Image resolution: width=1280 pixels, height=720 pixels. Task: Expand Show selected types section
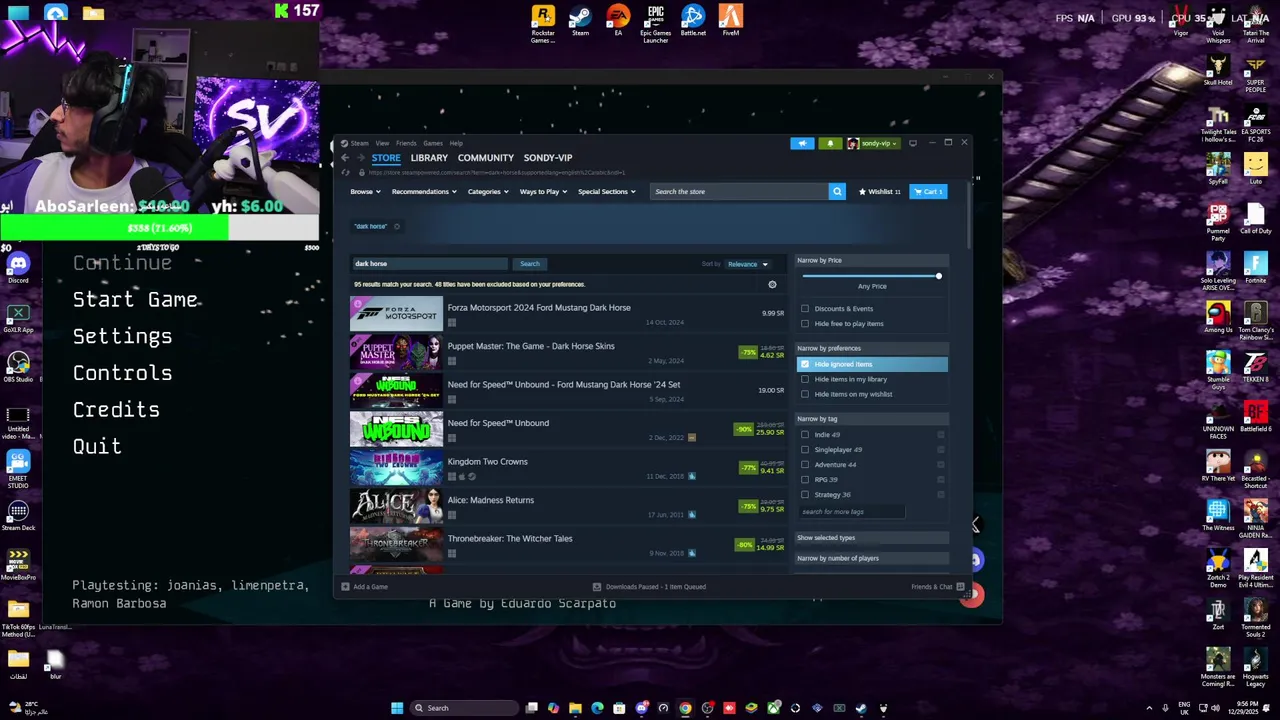(x=872, y=538)
